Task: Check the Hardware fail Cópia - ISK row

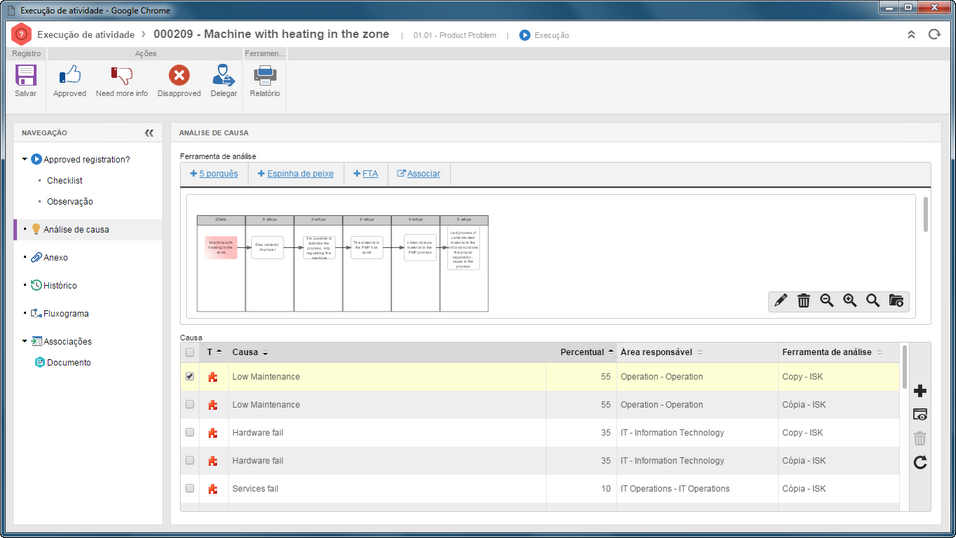Action: pos(190,461)
